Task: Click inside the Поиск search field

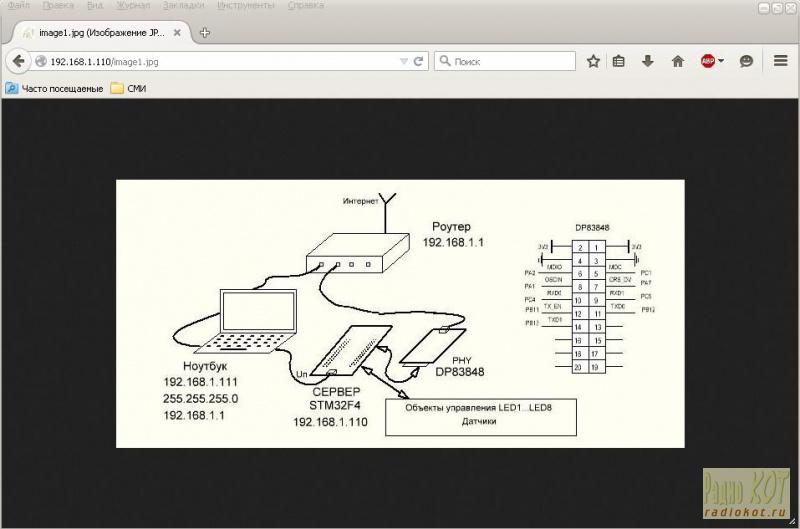Action: [510, 61]
